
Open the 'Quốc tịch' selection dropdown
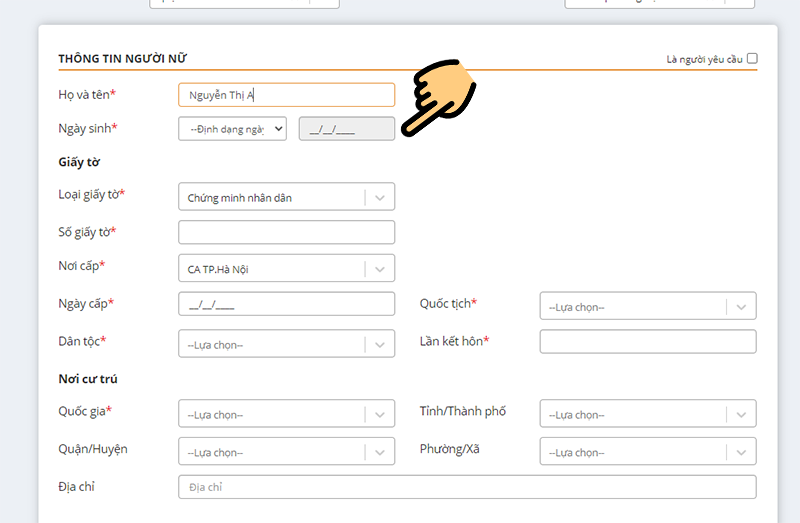click(x=648, y=306)
